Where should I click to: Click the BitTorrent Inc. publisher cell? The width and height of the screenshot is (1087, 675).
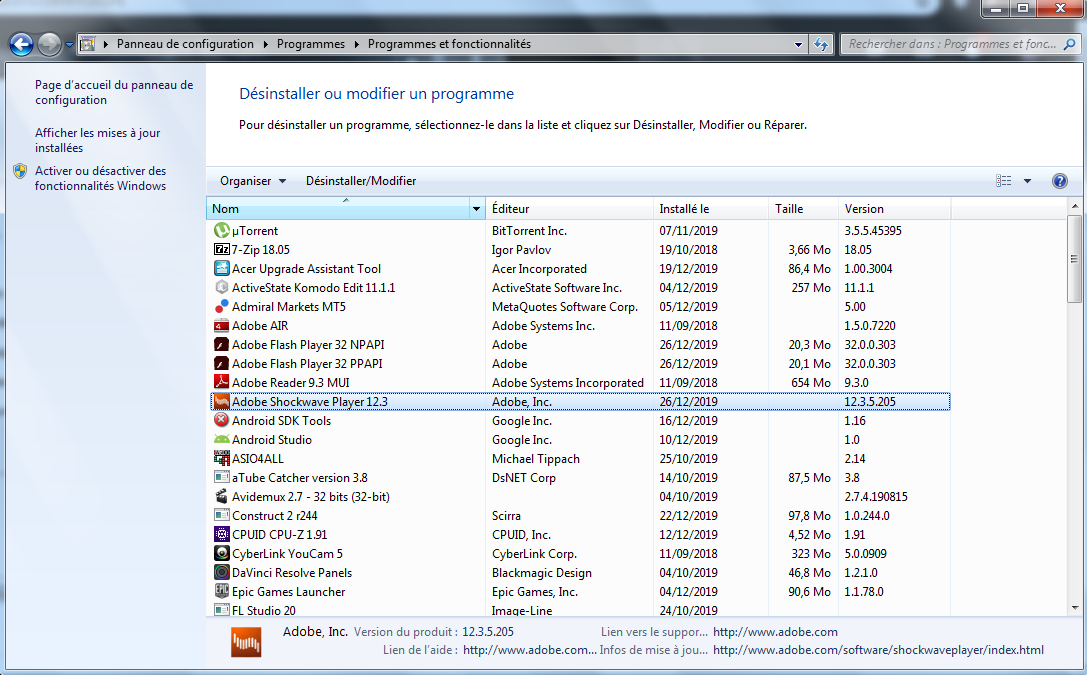click(x=529, y=231)
